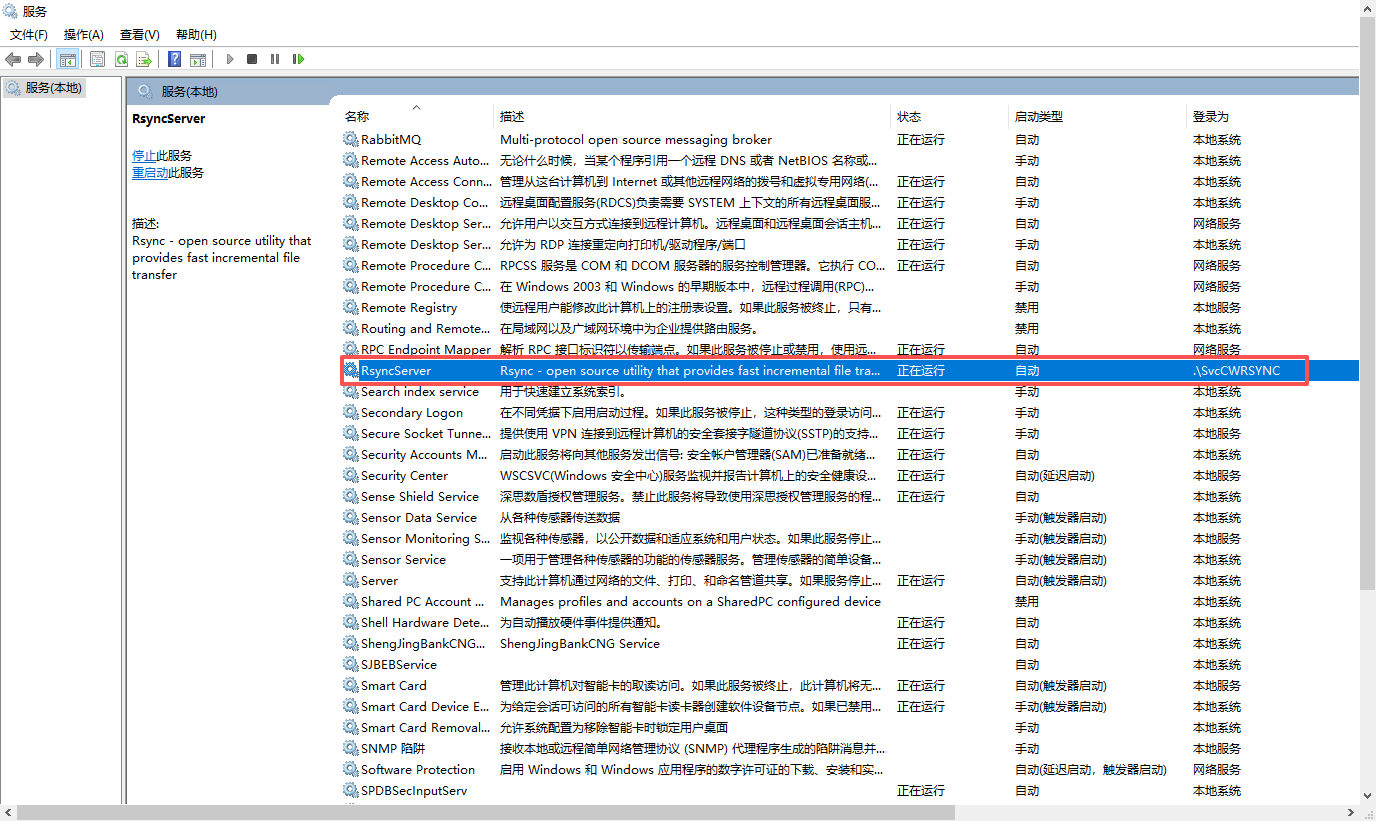Click the Back arrow in toolbar
This screenshot has width=1376, height=821.
13,59
